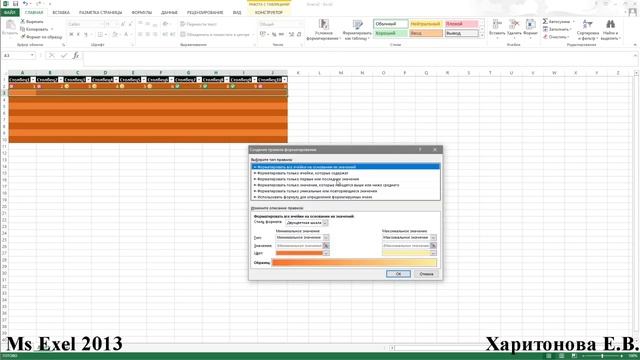This screenshot has width=640, height=360.
Task: Click Merge and Center (Объединить и поместить в центре)
Action: click(x=215, y=35)
